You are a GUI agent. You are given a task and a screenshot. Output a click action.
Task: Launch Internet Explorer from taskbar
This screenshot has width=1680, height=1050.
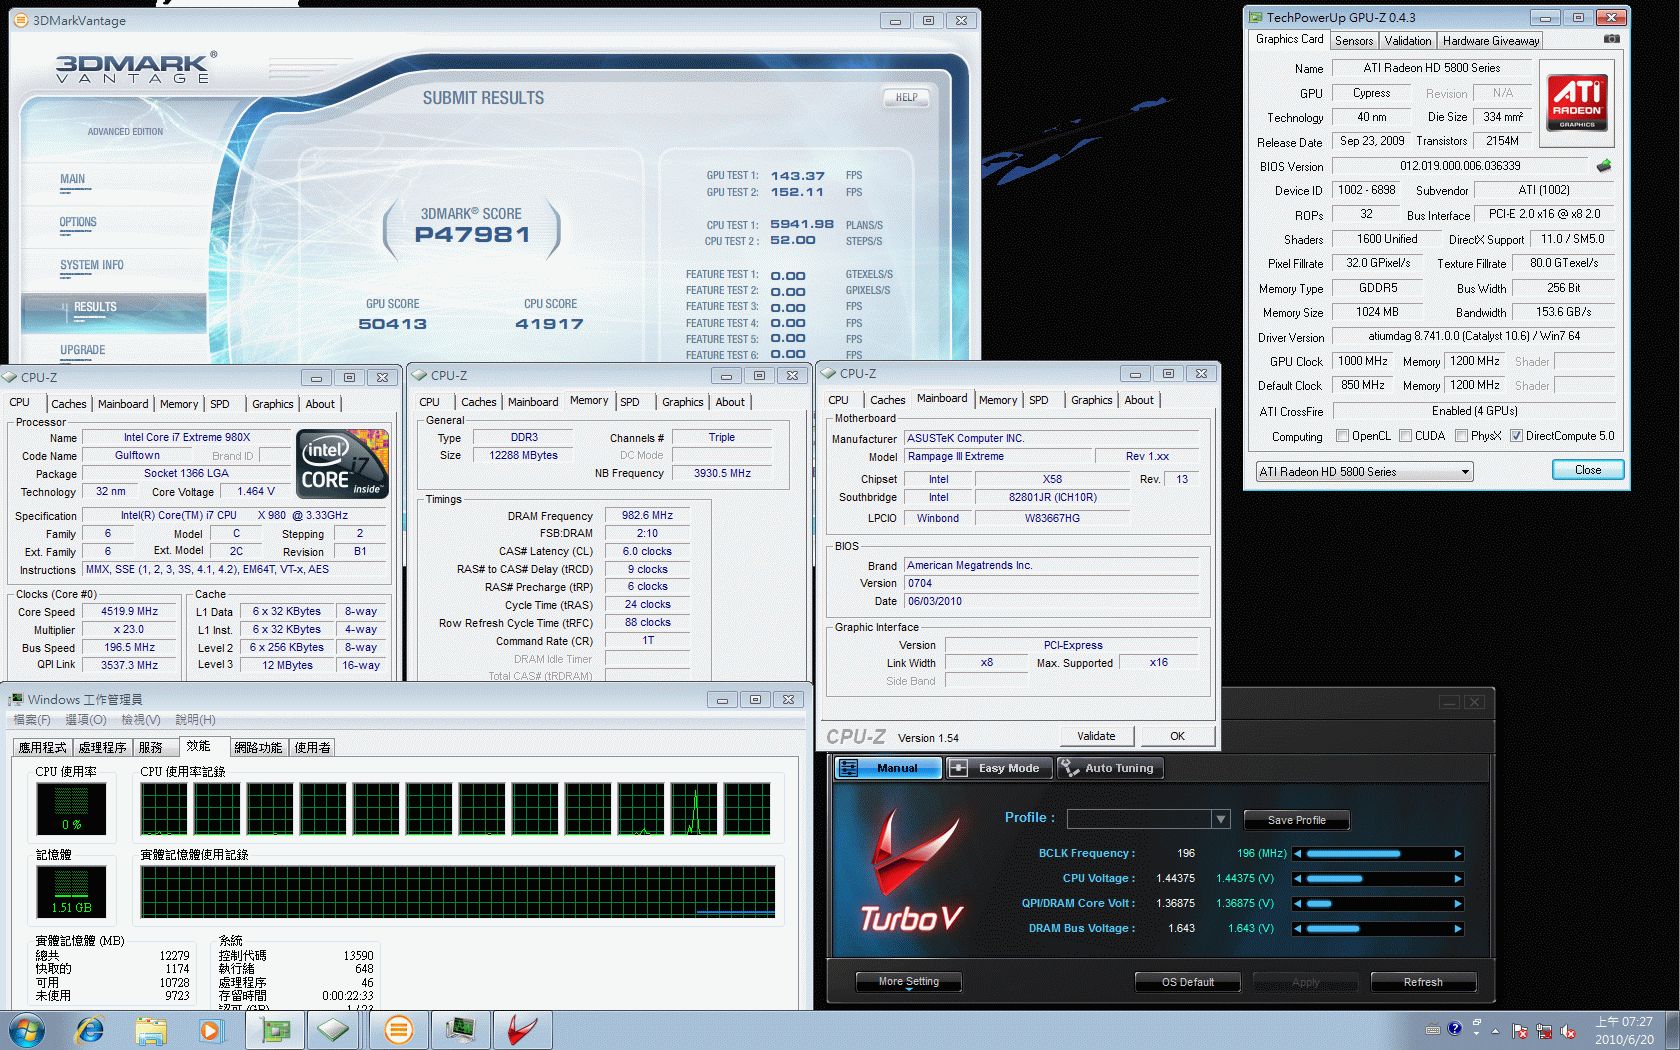click(90, 1030)
